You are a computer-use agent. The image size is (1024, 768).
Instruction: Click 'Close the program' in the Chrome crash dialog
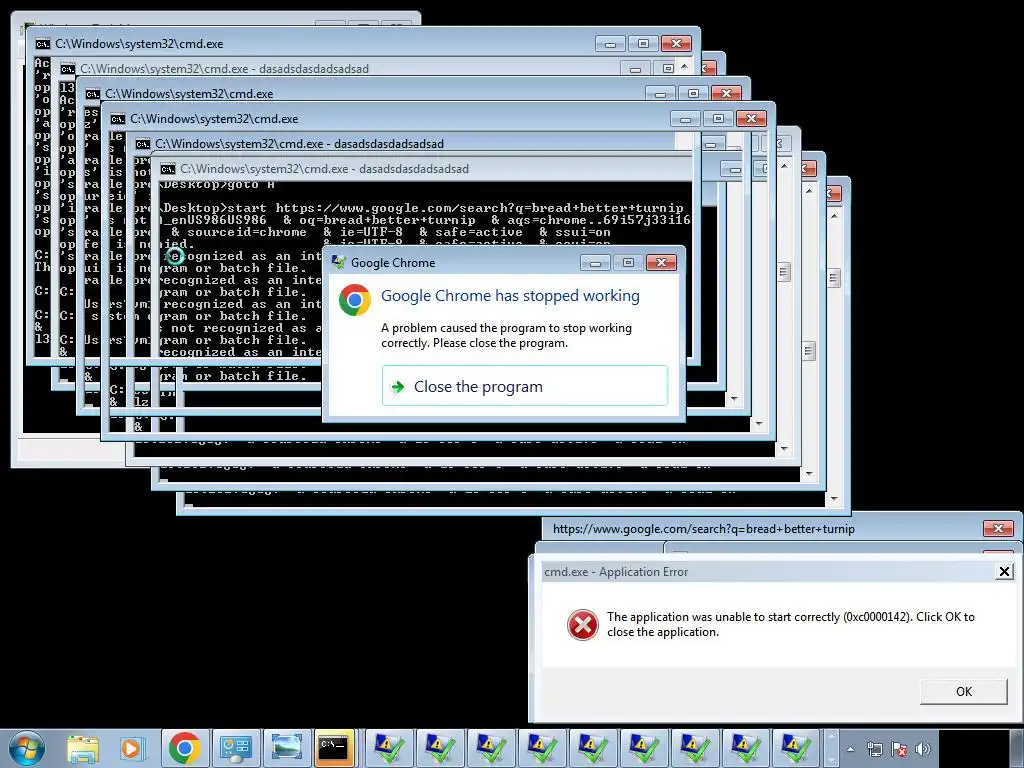[524, 386]
